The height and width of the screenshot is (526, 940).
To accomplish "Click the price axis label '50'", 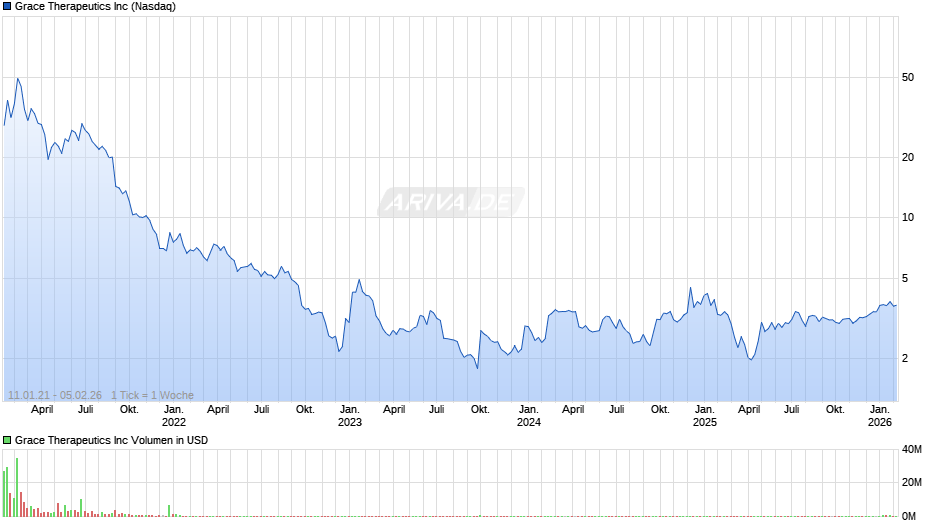I will tap(908, 77).
